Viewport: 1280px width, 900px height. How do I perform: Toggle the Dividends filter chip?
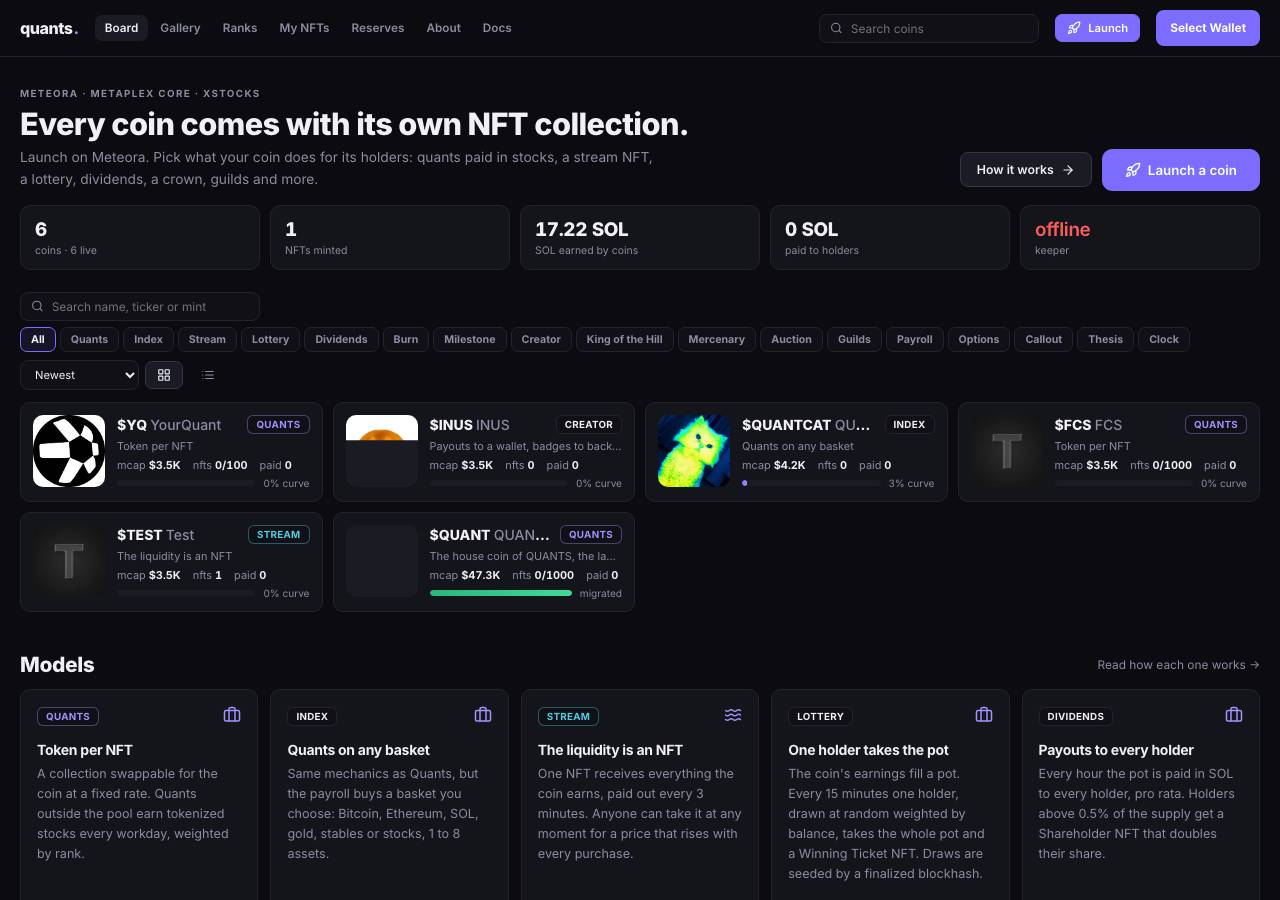tap(341, 339)
